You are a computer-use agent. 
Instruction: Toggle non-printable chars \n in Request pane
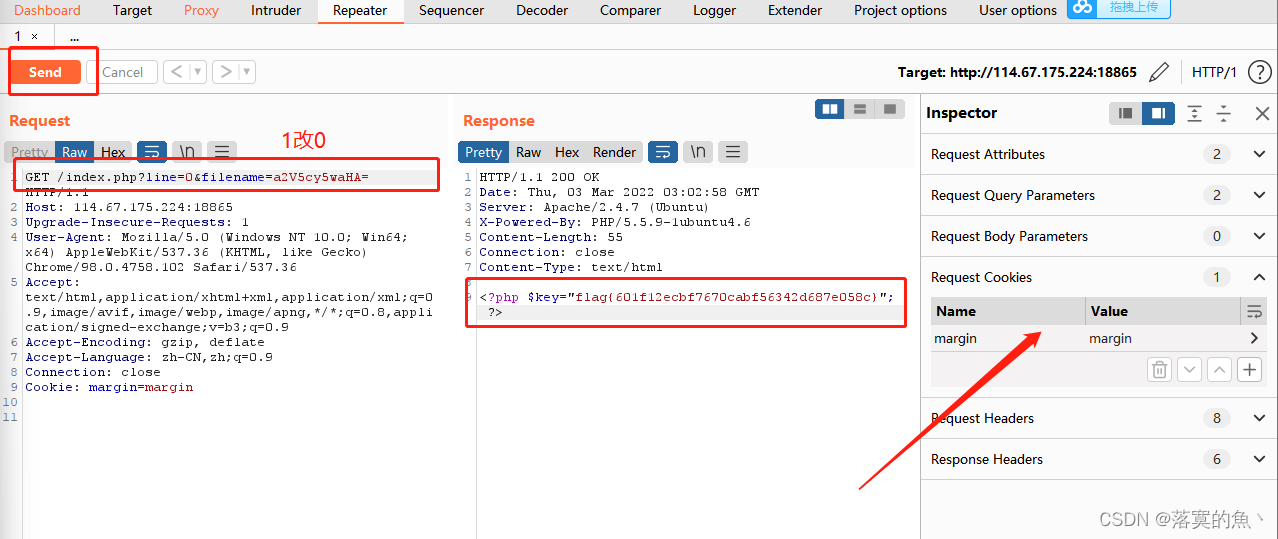(x=186, y=152)
